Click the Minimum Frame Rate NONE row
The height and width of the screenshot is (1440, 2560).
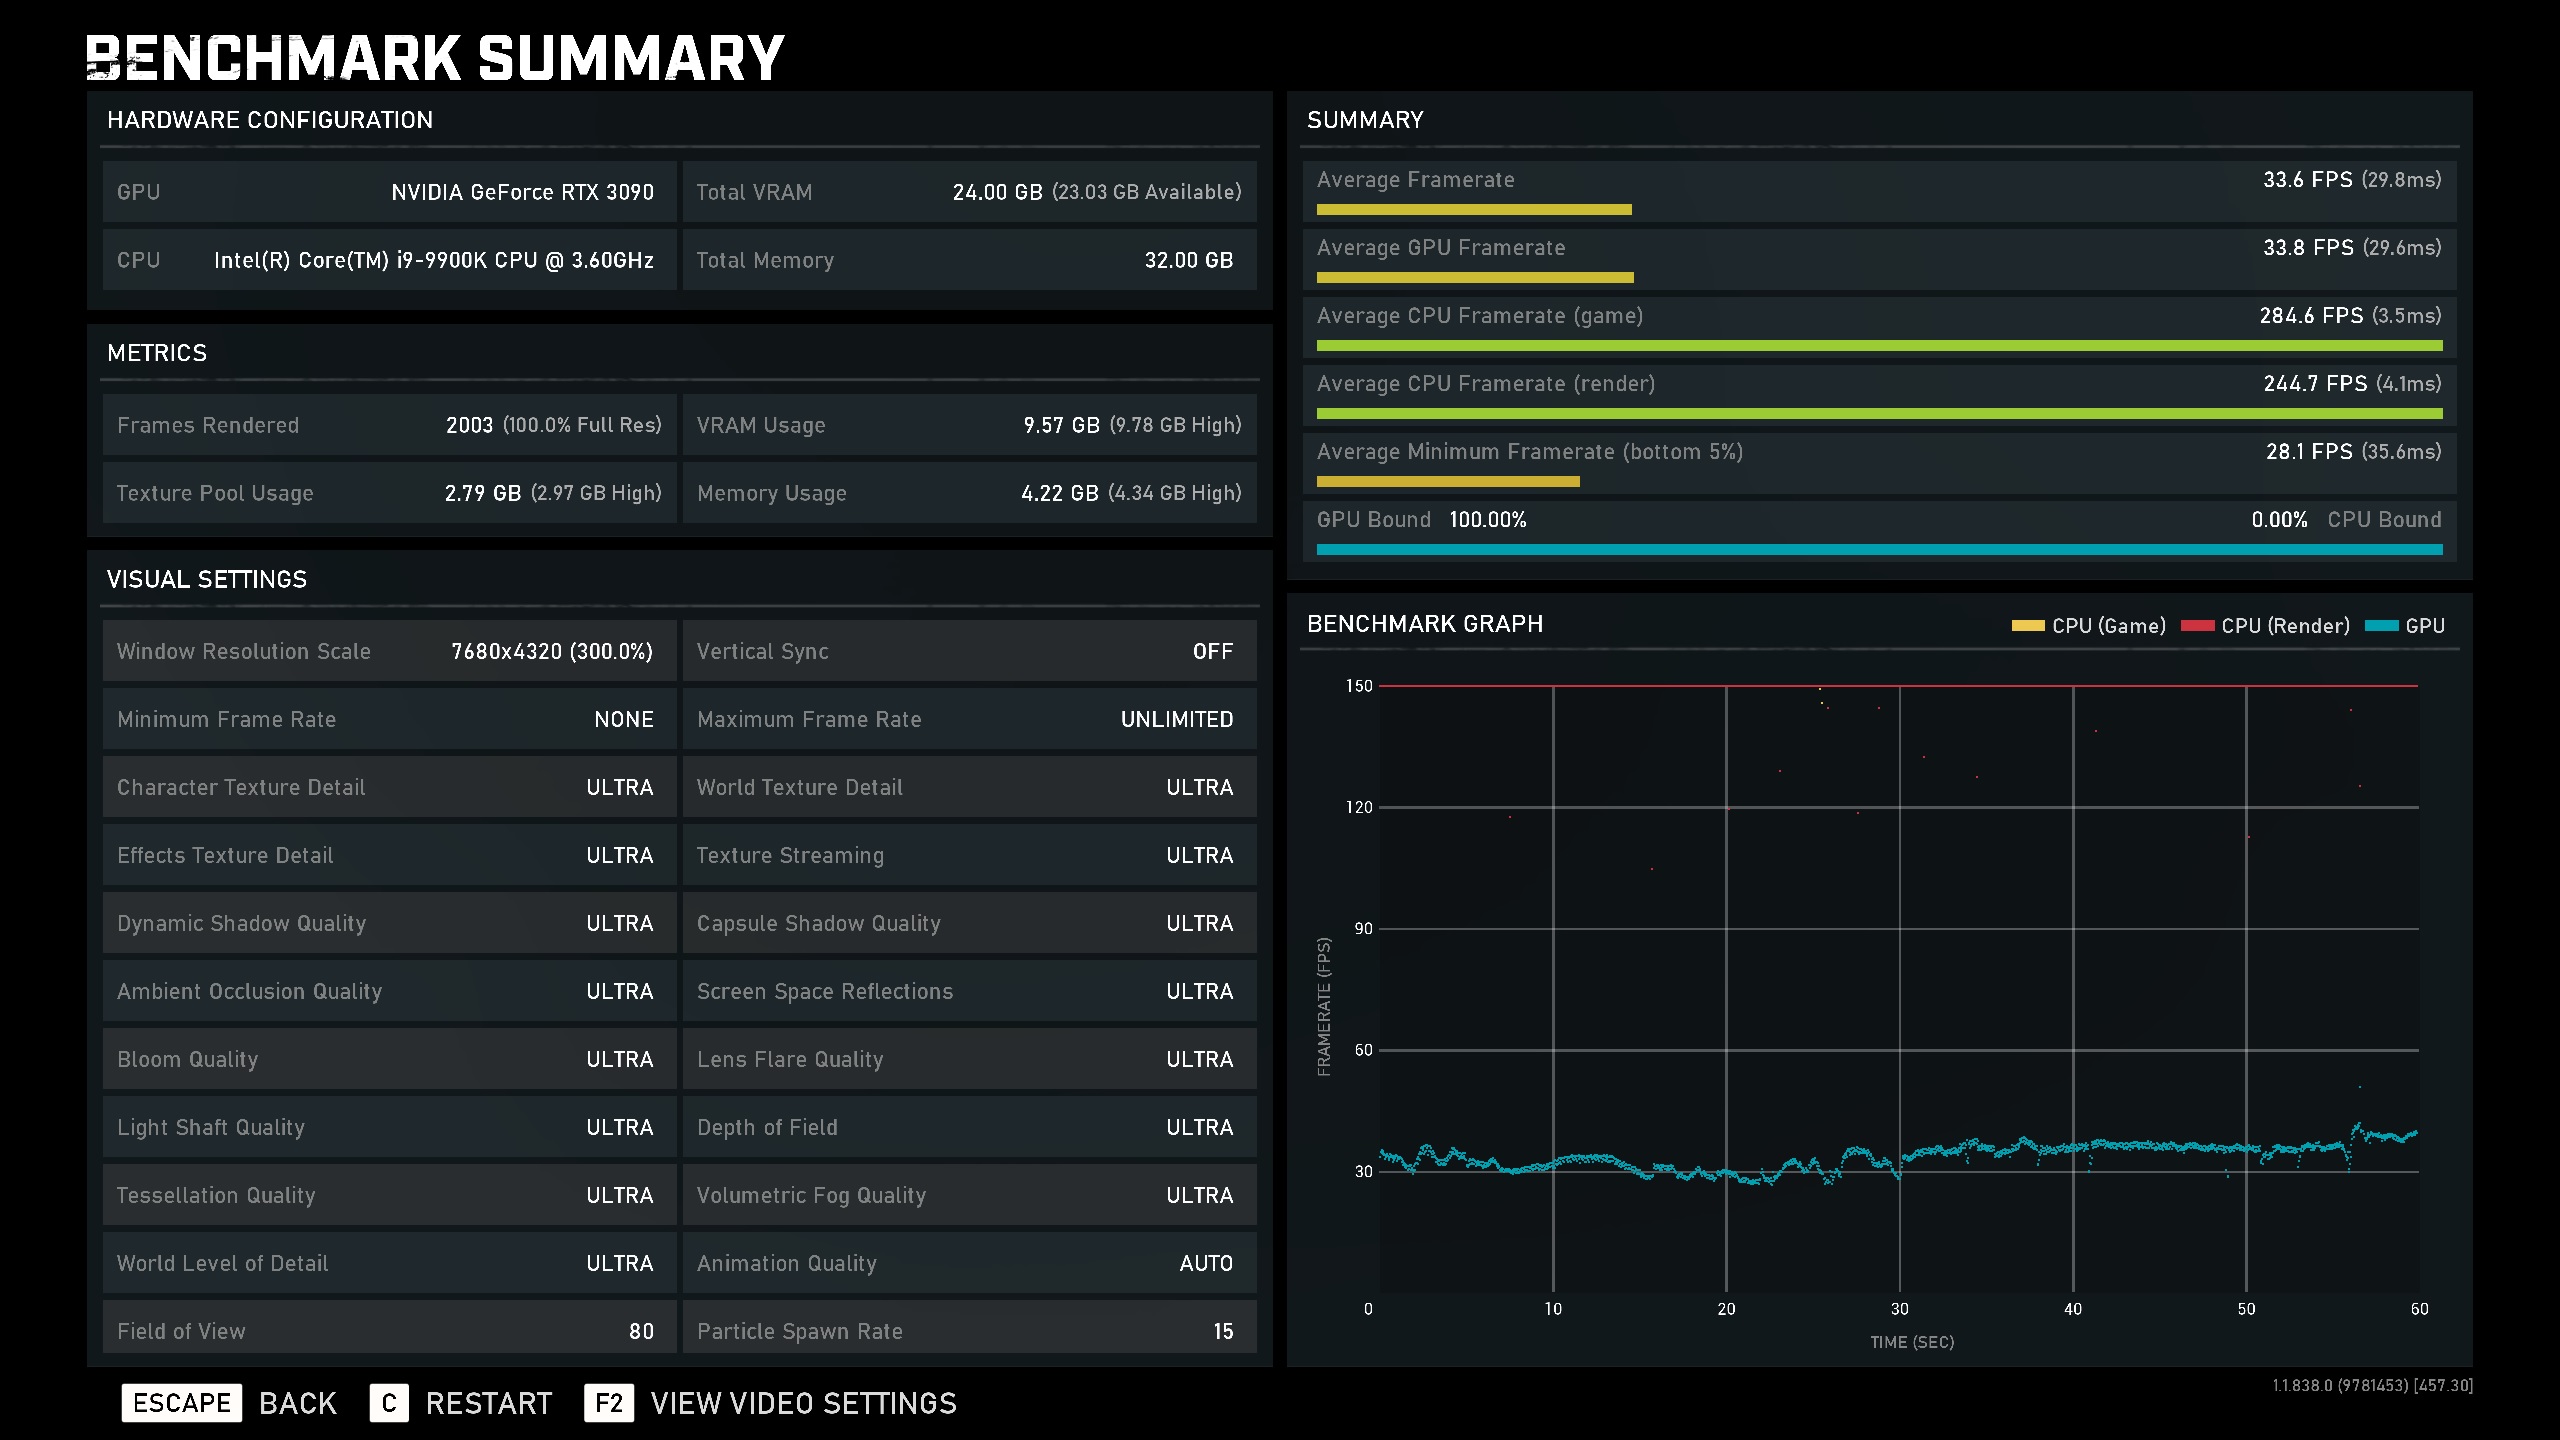pyautogui.click(x=388, y=719)
